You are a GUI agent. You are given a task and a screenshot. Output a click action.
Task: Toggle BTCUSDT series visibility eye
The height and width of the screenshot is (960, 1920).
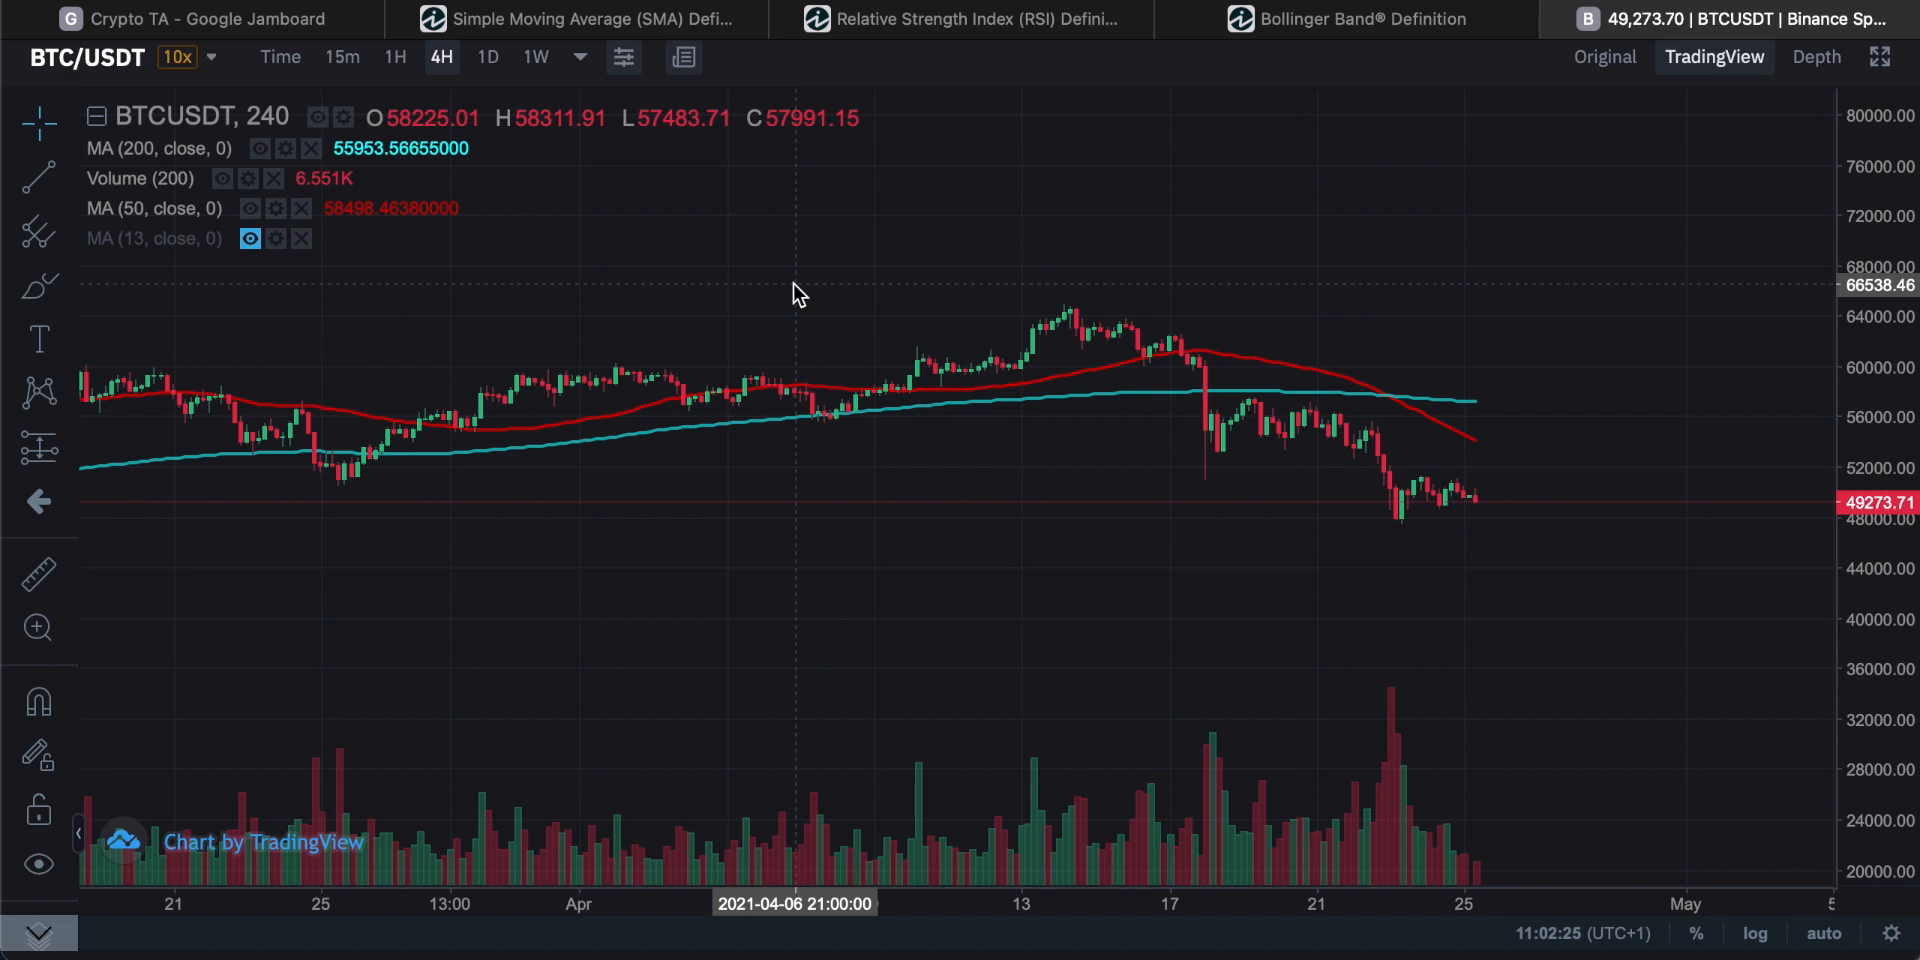(317, 118)
